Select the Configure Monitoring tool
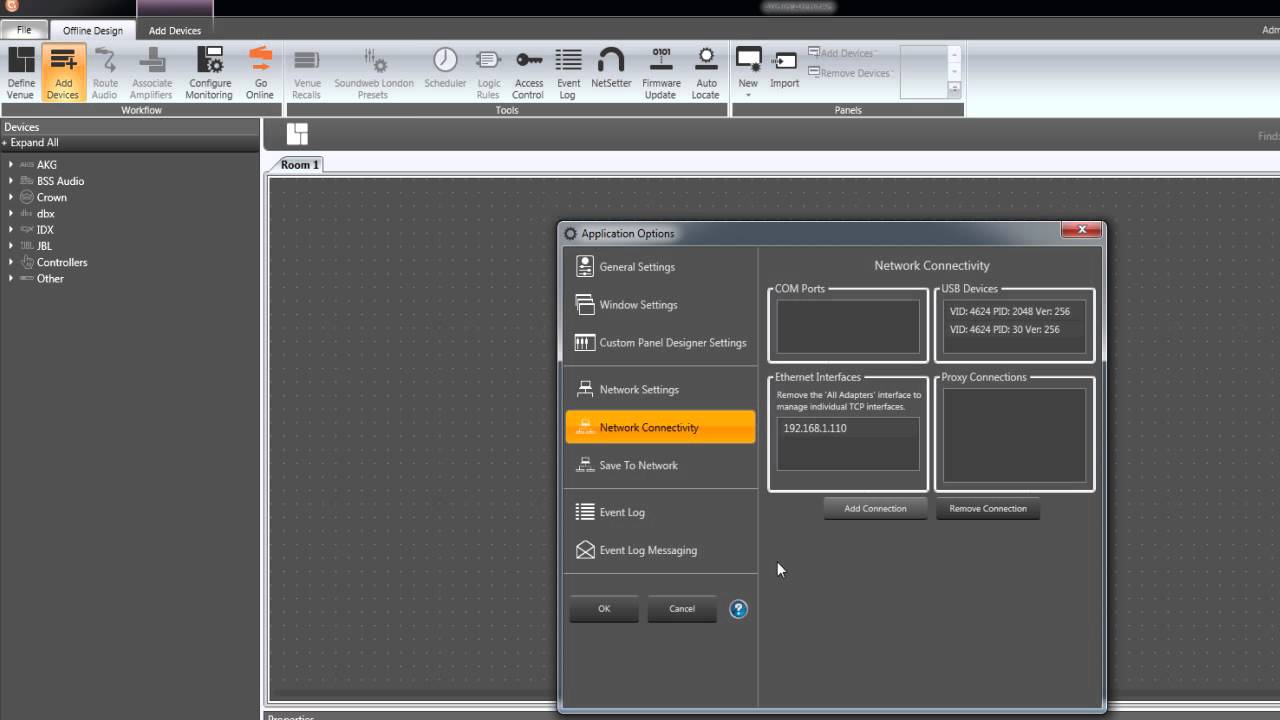 209,72
